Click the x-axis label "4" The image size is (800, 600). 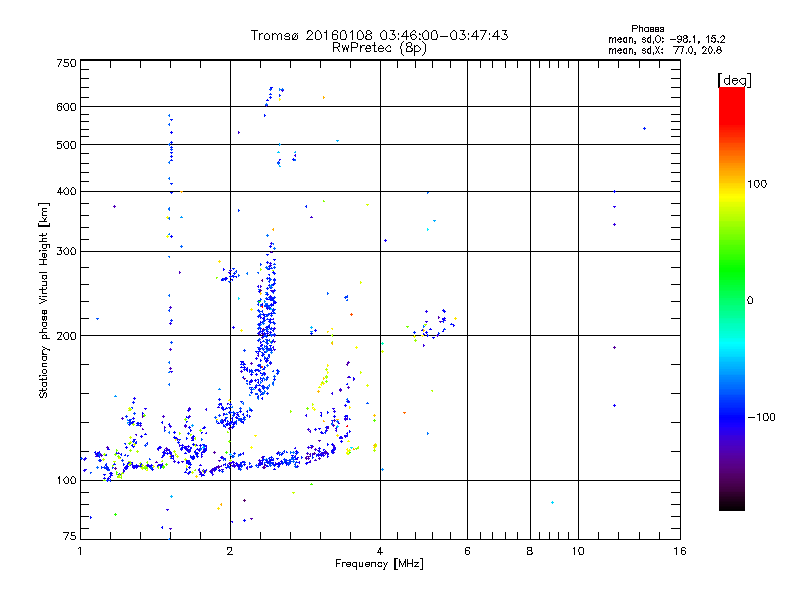tap(380, 551)
